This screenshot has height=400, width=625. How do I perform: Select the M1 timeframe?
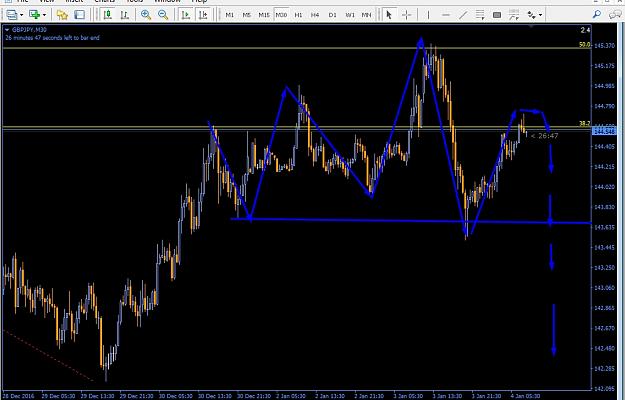(x=230, y=15)
